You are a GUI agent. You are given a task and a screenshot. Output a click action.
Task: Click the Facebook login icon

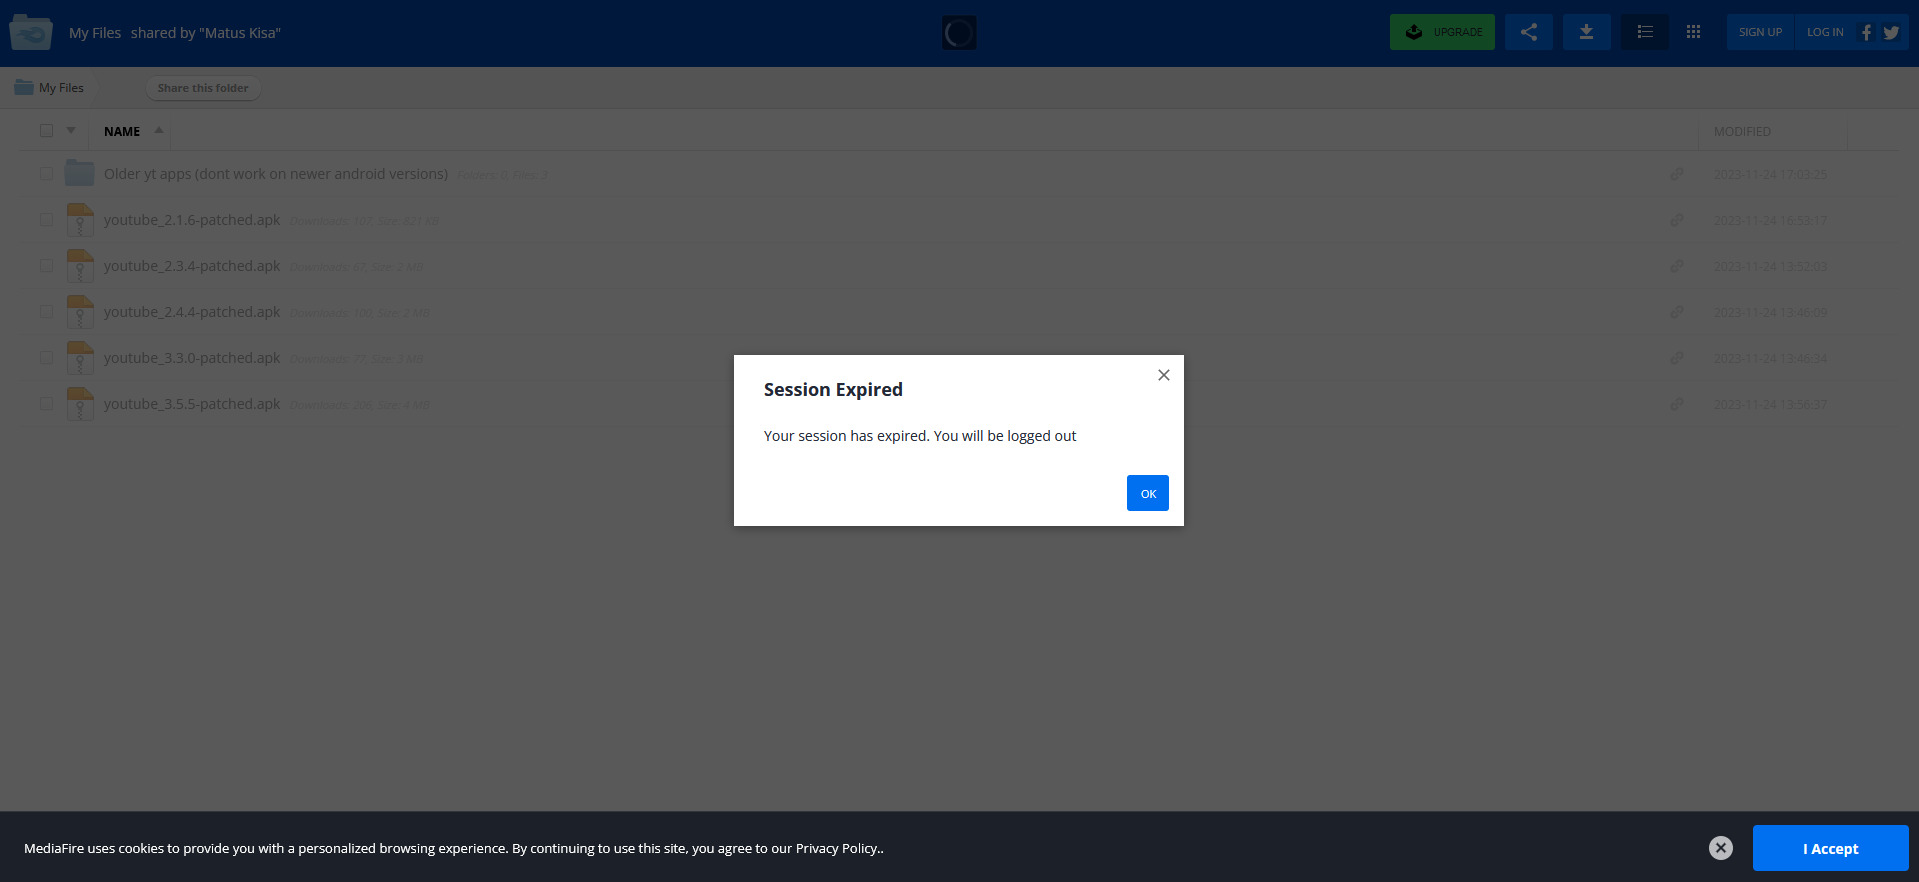point(1866,32)
